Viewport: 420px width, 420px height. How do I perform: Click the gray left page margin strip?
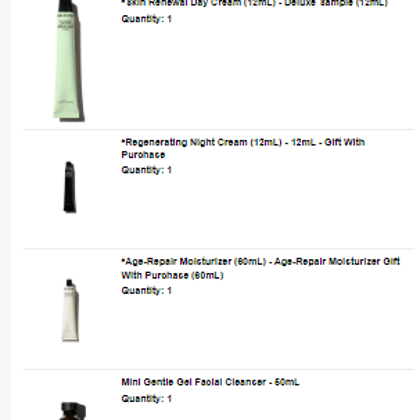(5, 210)
